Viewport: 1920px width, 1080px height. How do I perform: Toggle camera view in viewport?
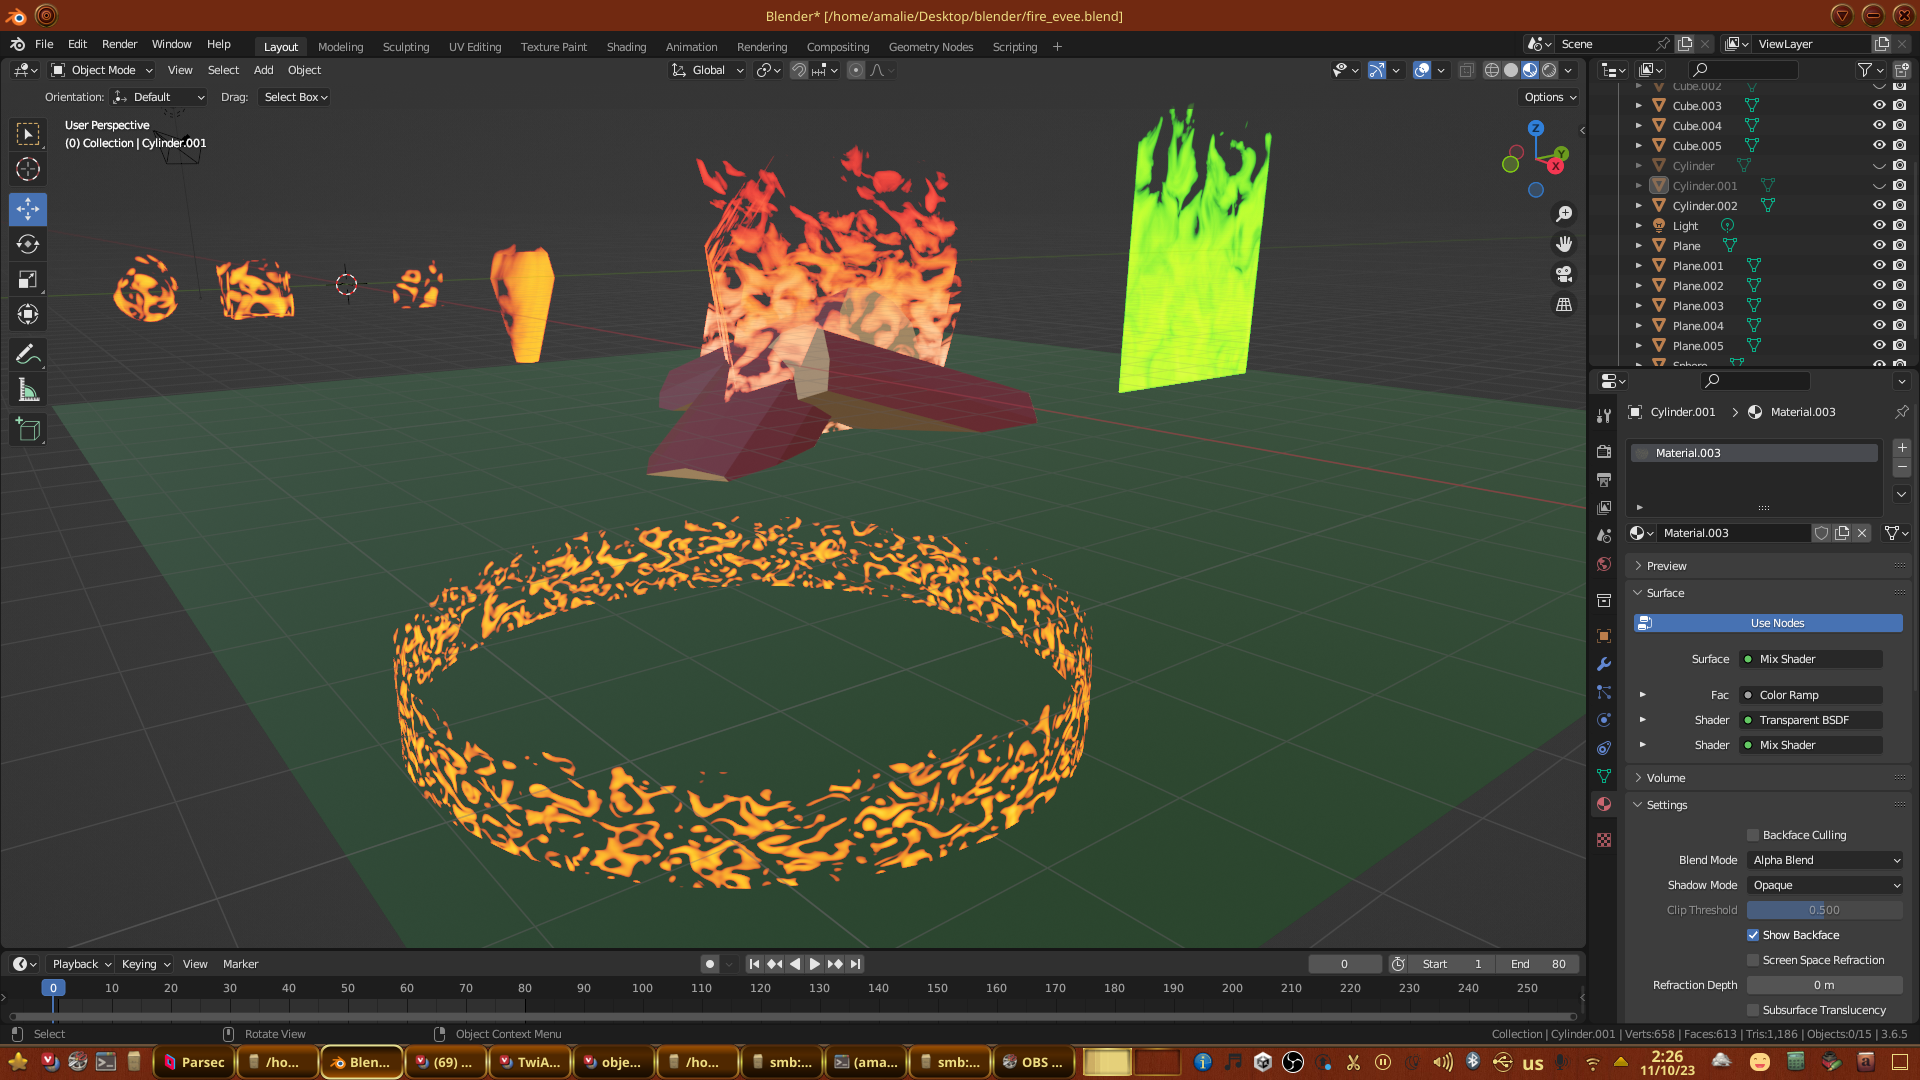[x=1564, y=274]
